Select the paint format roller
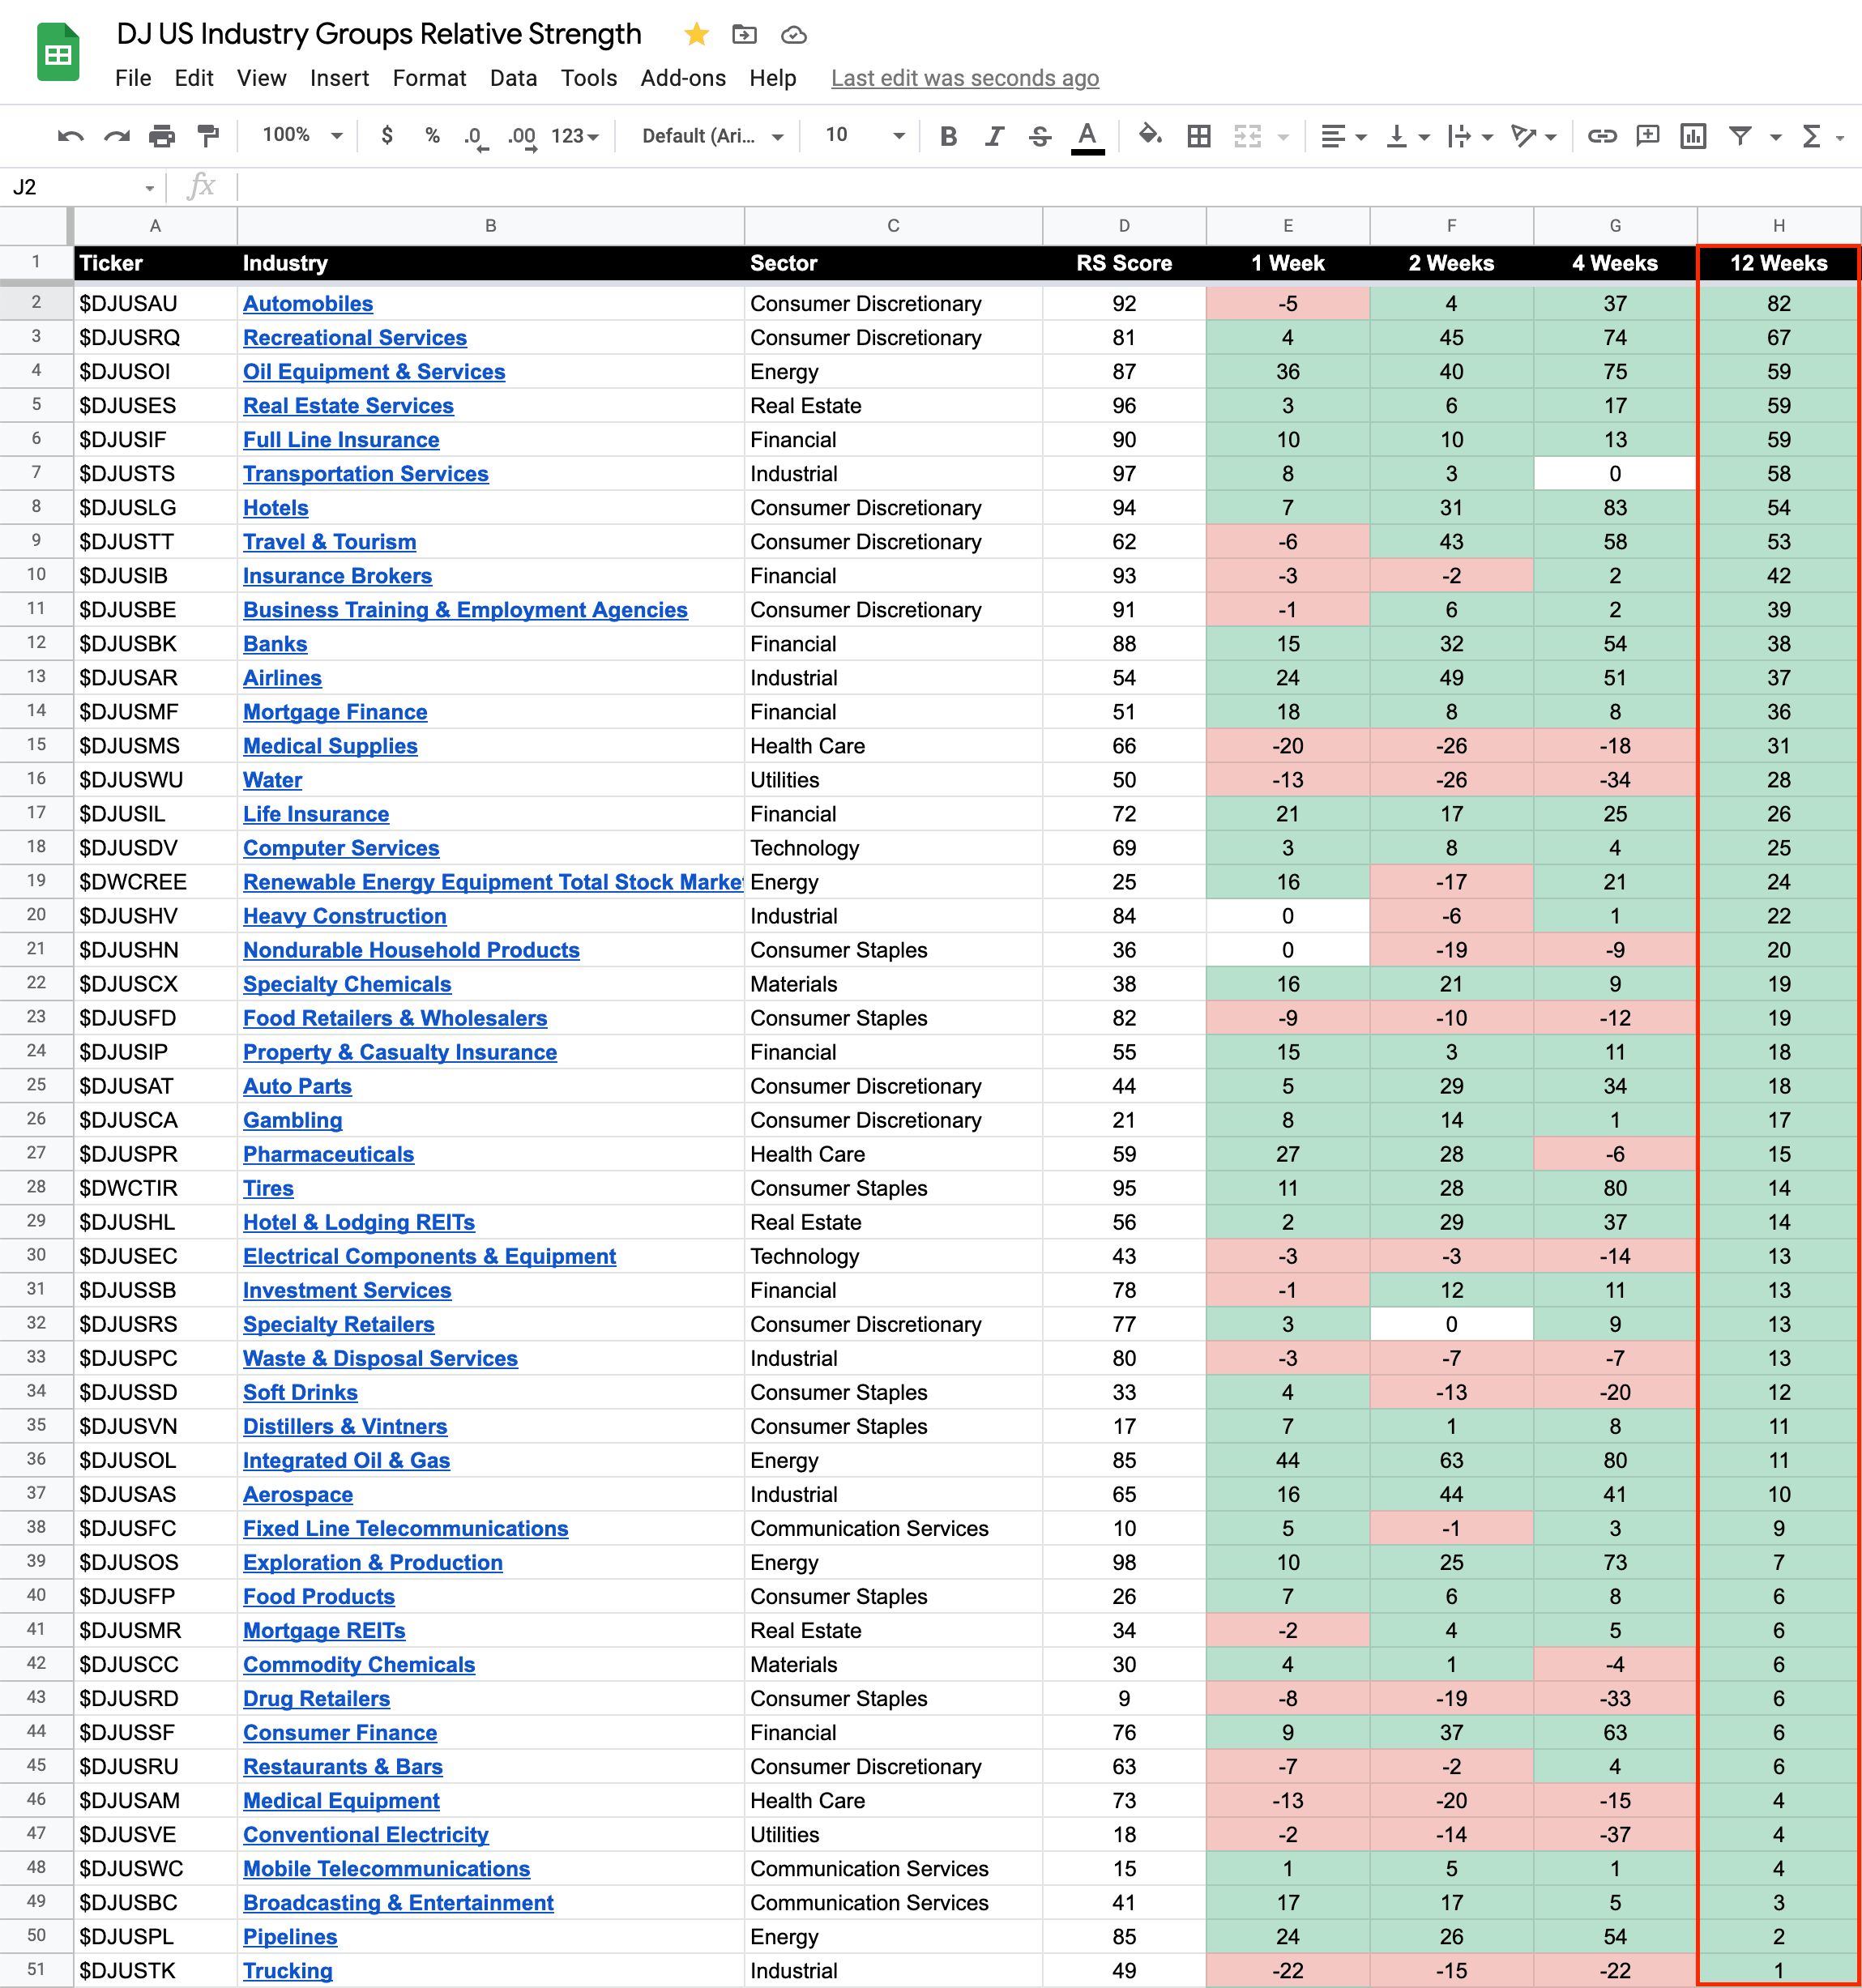Viewport: 1862px width, 1988px height. click(208, 136)
